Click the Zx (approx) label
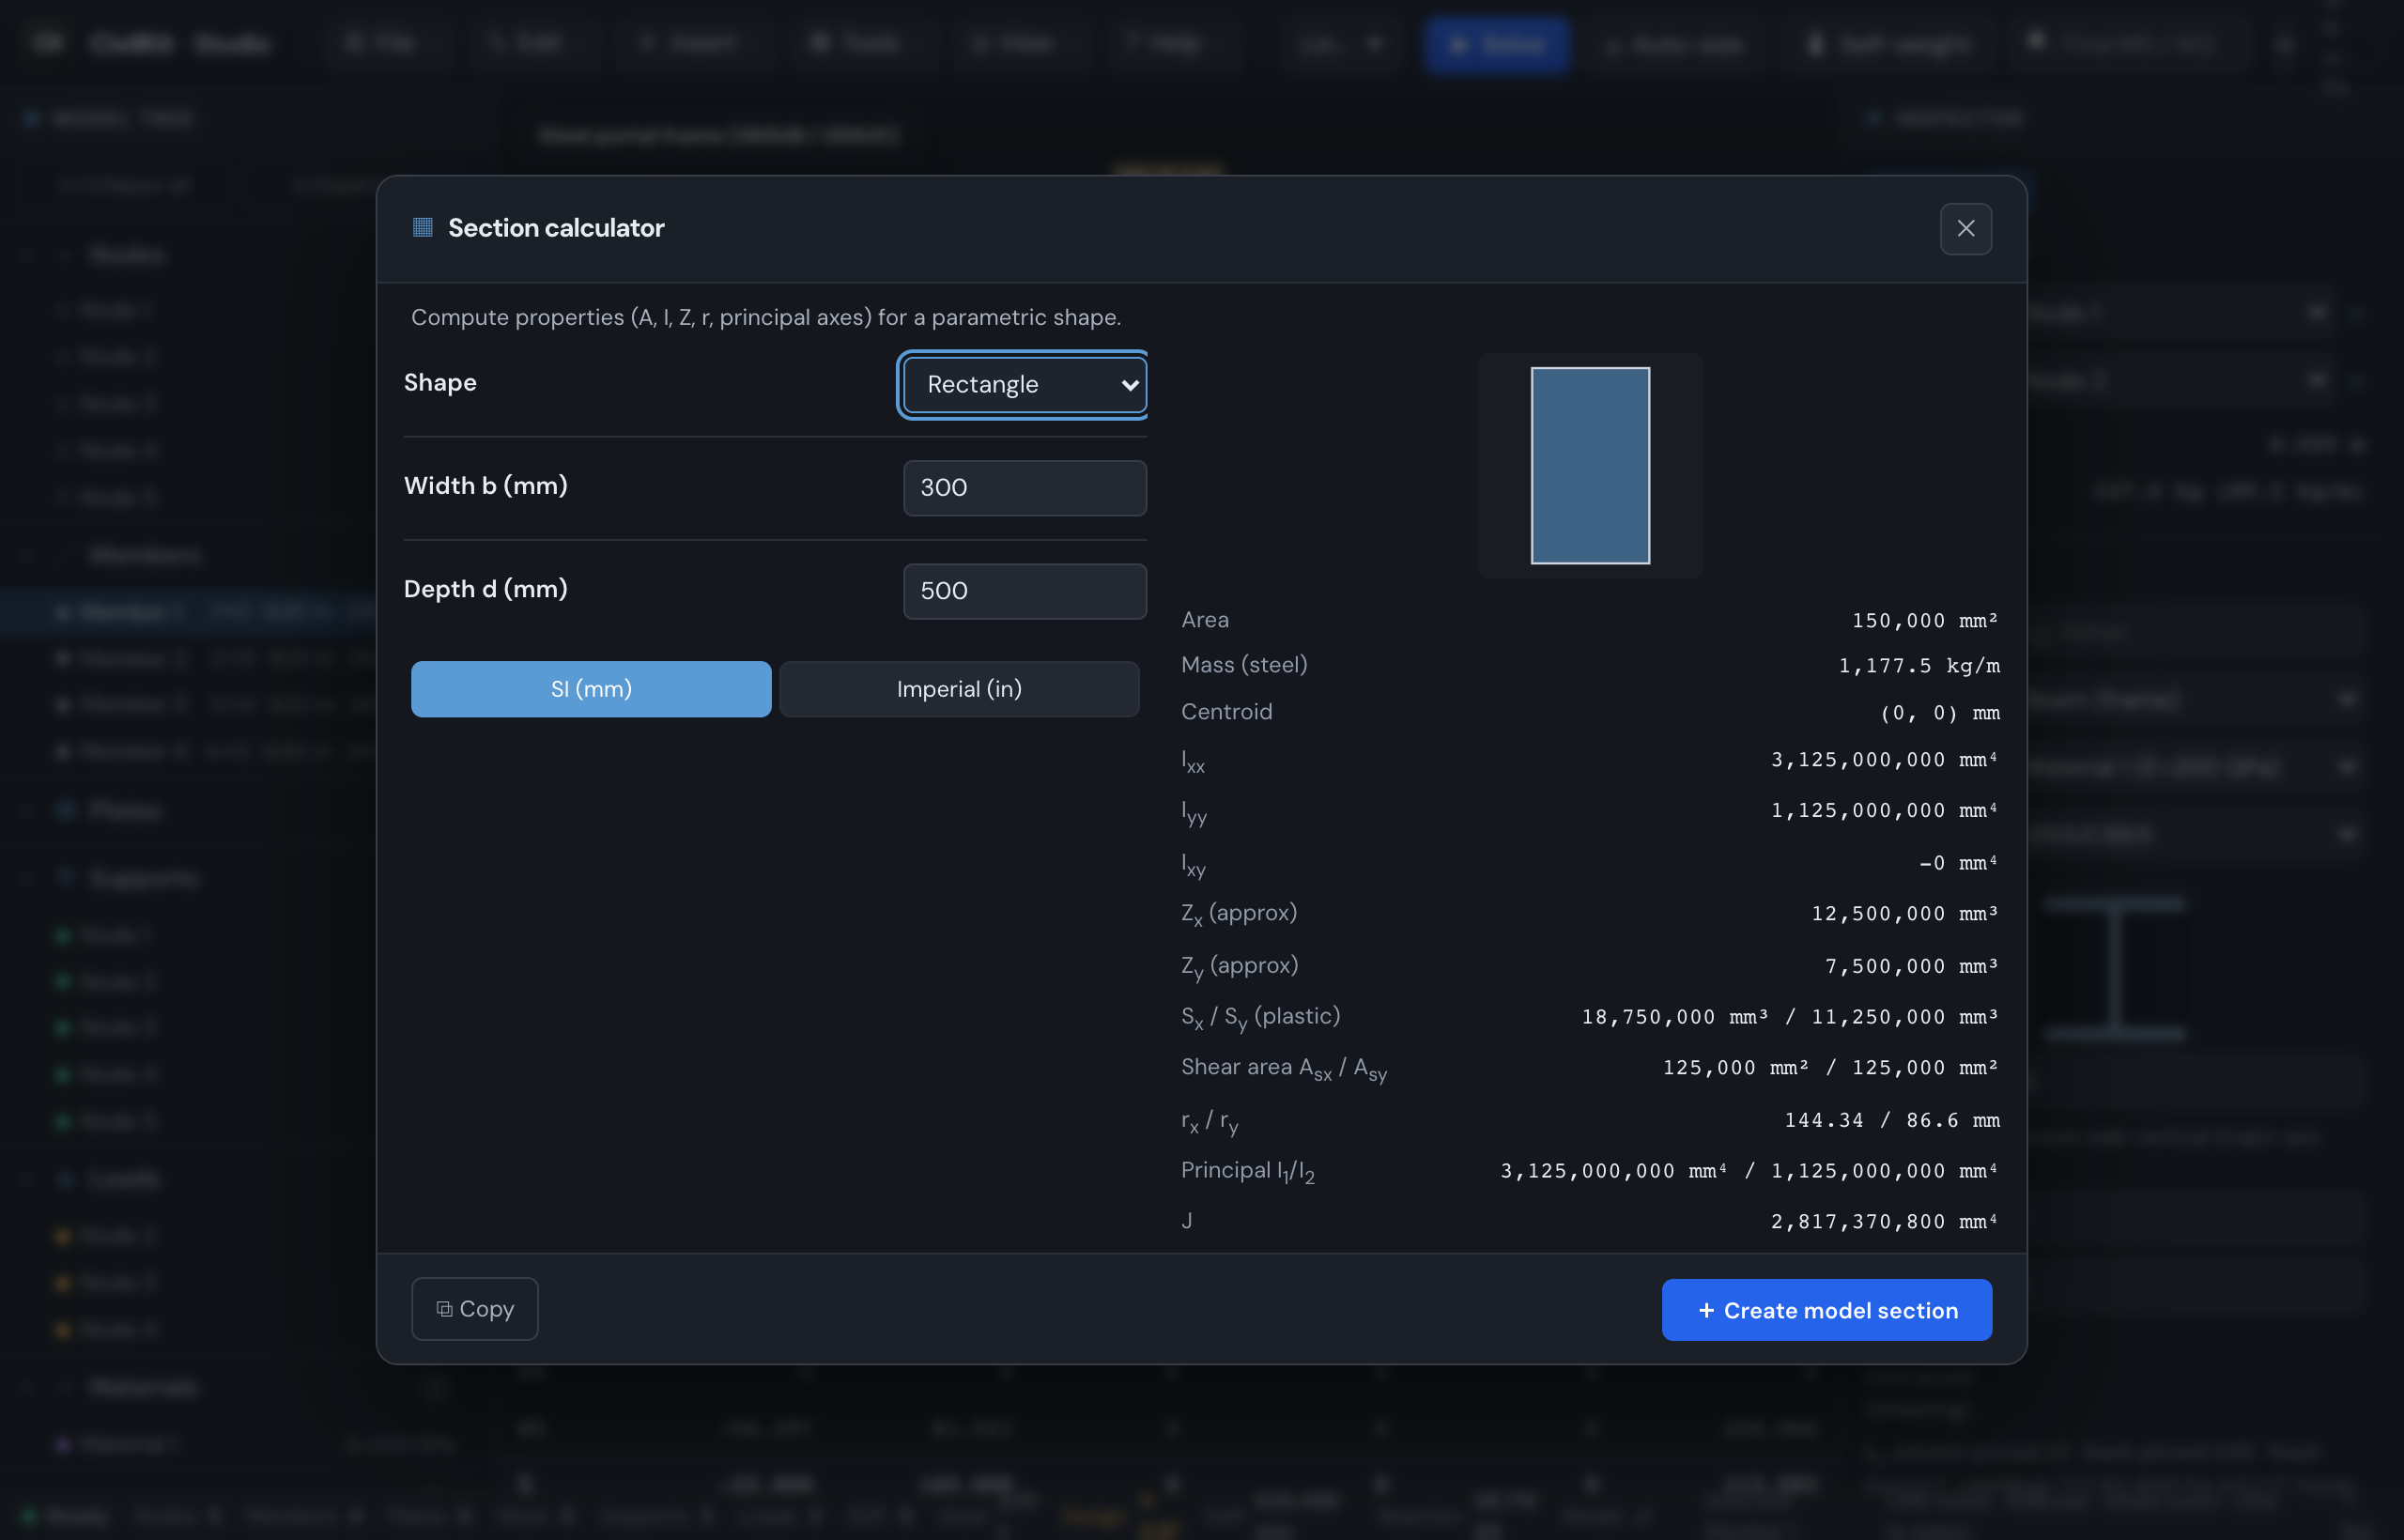This screenshot has height=1540, width=2404. click(x=1239, y=914)
